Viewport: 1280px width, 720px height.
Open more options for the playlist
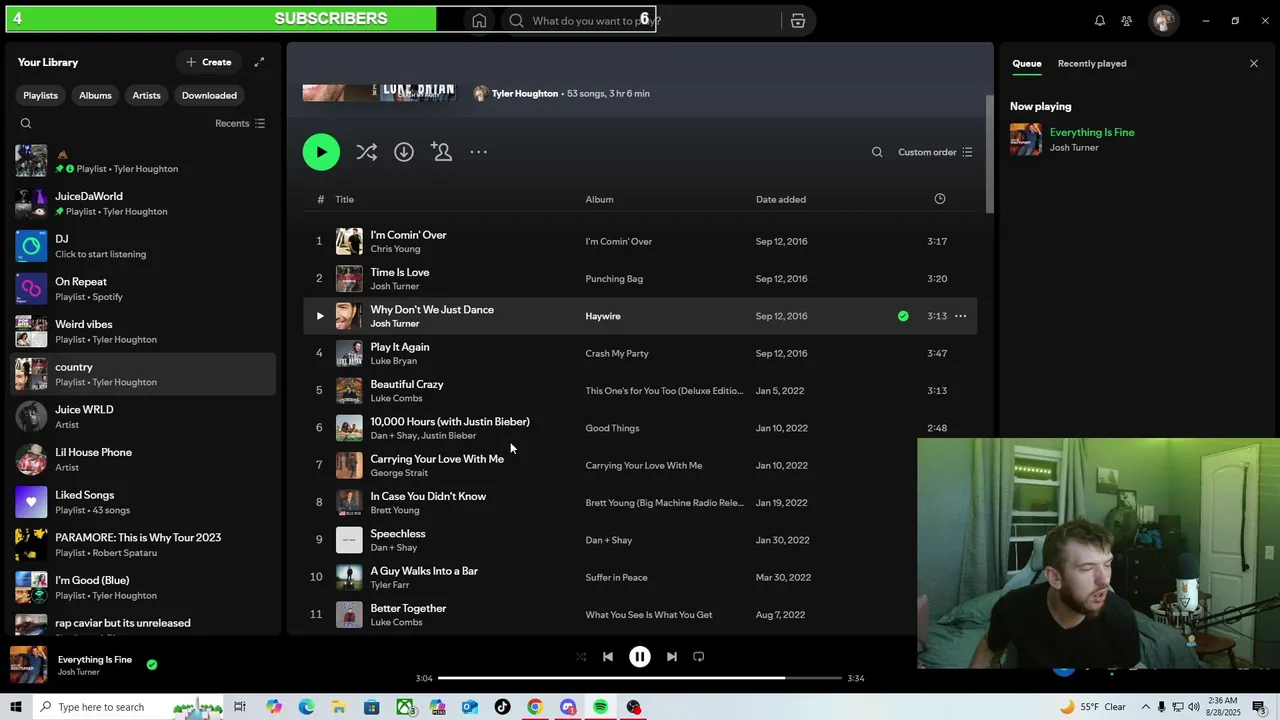(479, 152)
